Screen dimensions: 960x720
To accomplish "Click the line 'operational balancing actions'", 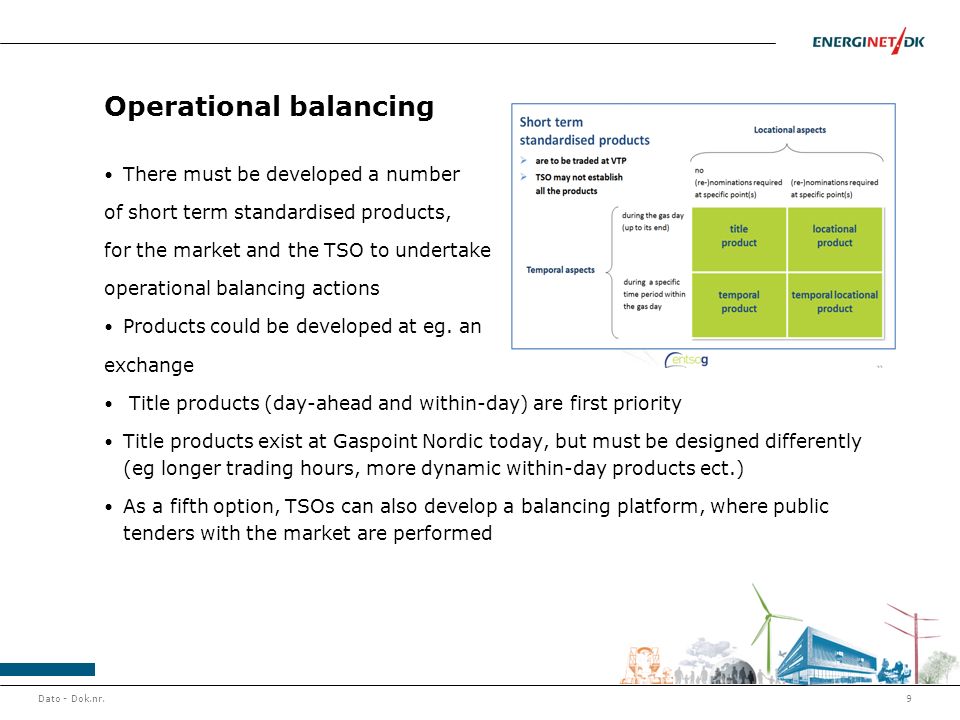I will (x=242, y=288).
